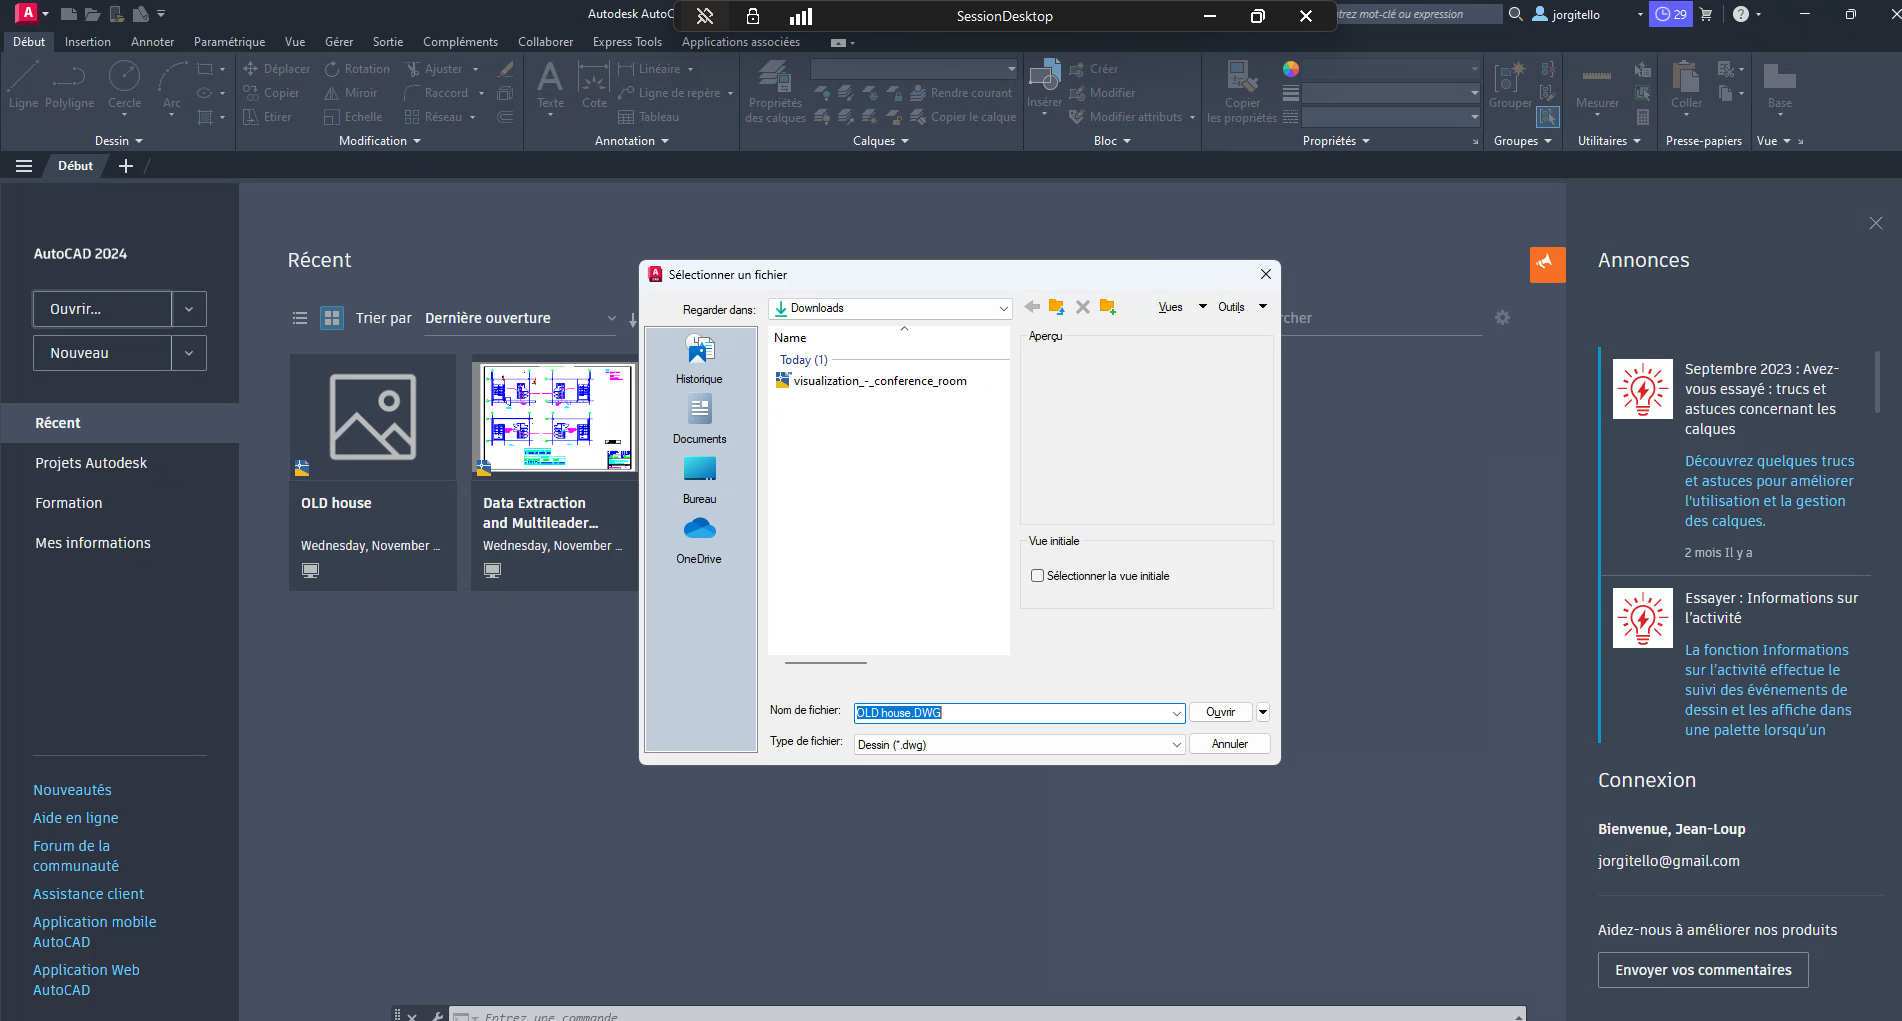Image resolution: width=1902 pixels, height=1021 pixels.
Task: Click Propriétés des calques icon
Action: click(775, 92)
